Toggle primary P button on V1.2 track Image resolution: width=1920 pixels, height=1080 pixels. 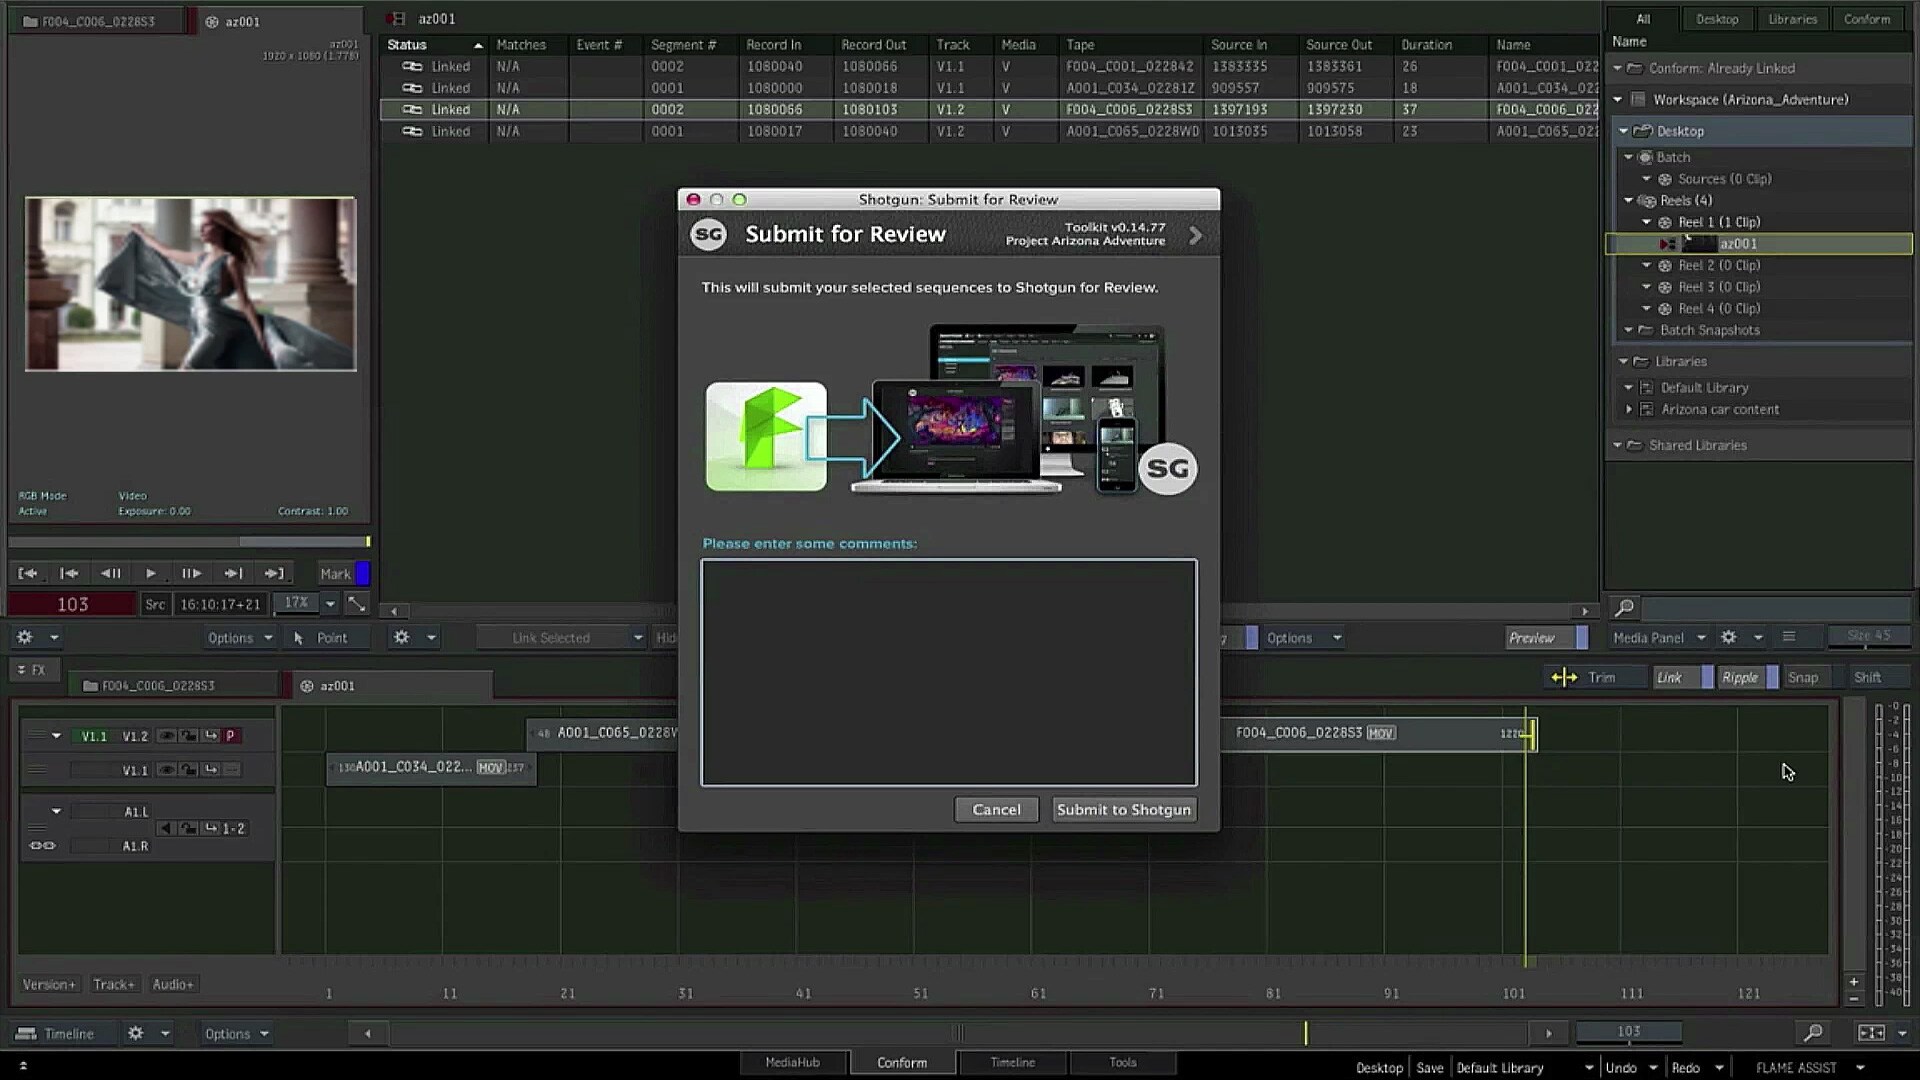pyautogui.click(x=231, y=736)
